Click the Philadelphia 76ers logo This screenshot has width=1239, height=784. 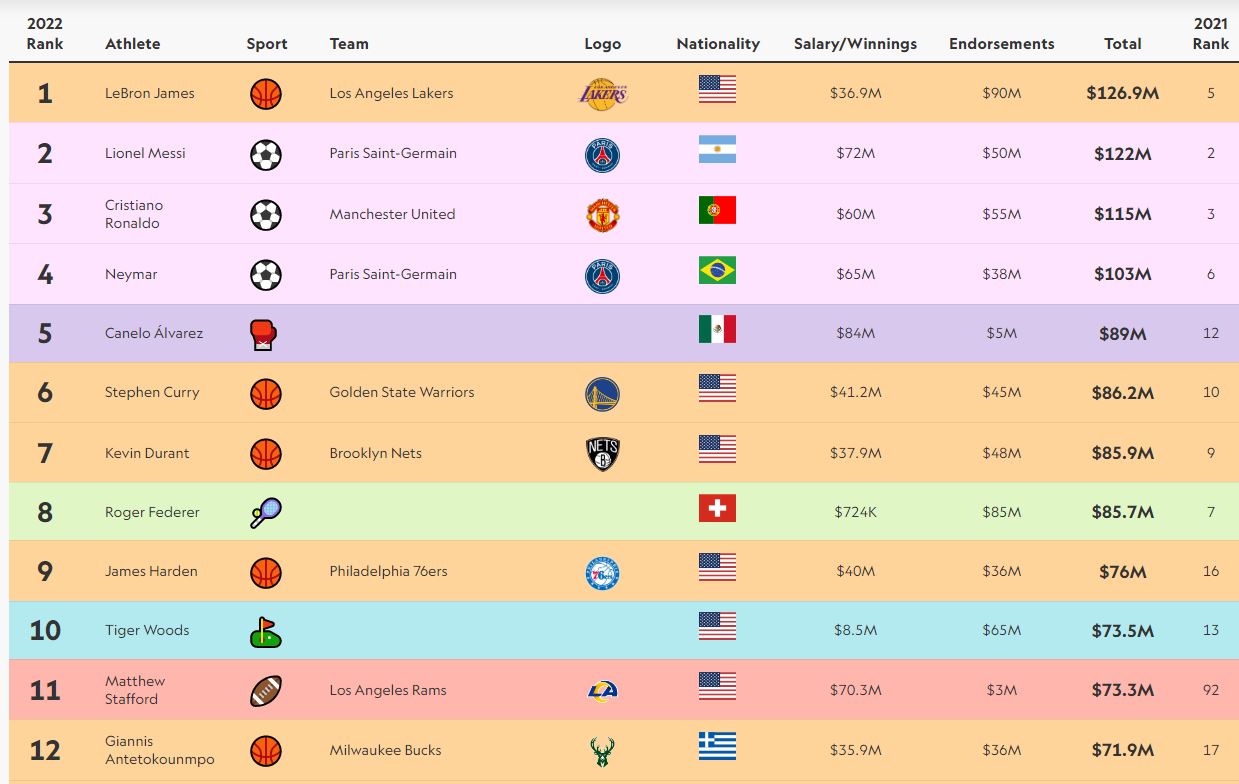point(602,572)
